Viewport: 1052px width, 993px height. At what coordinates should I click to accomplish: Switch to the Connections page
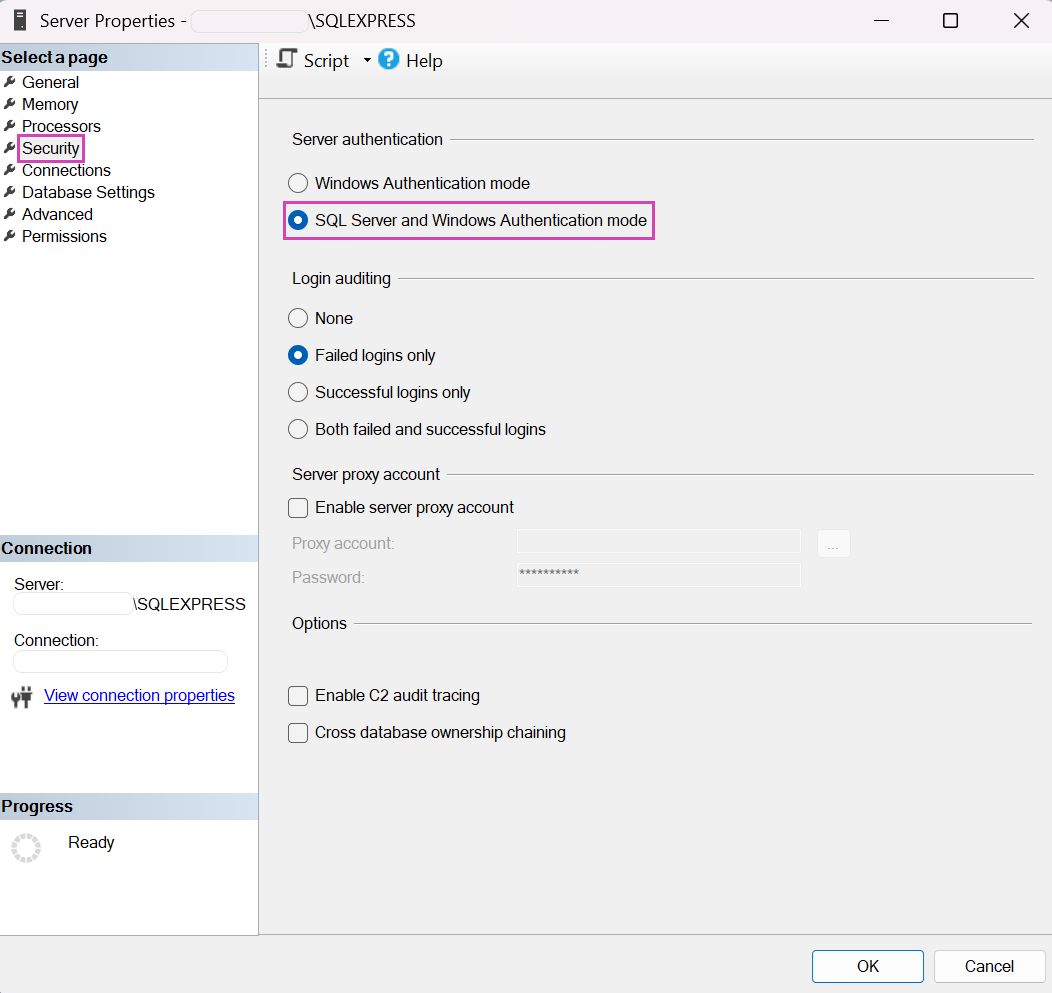click(x=66, y=170)
